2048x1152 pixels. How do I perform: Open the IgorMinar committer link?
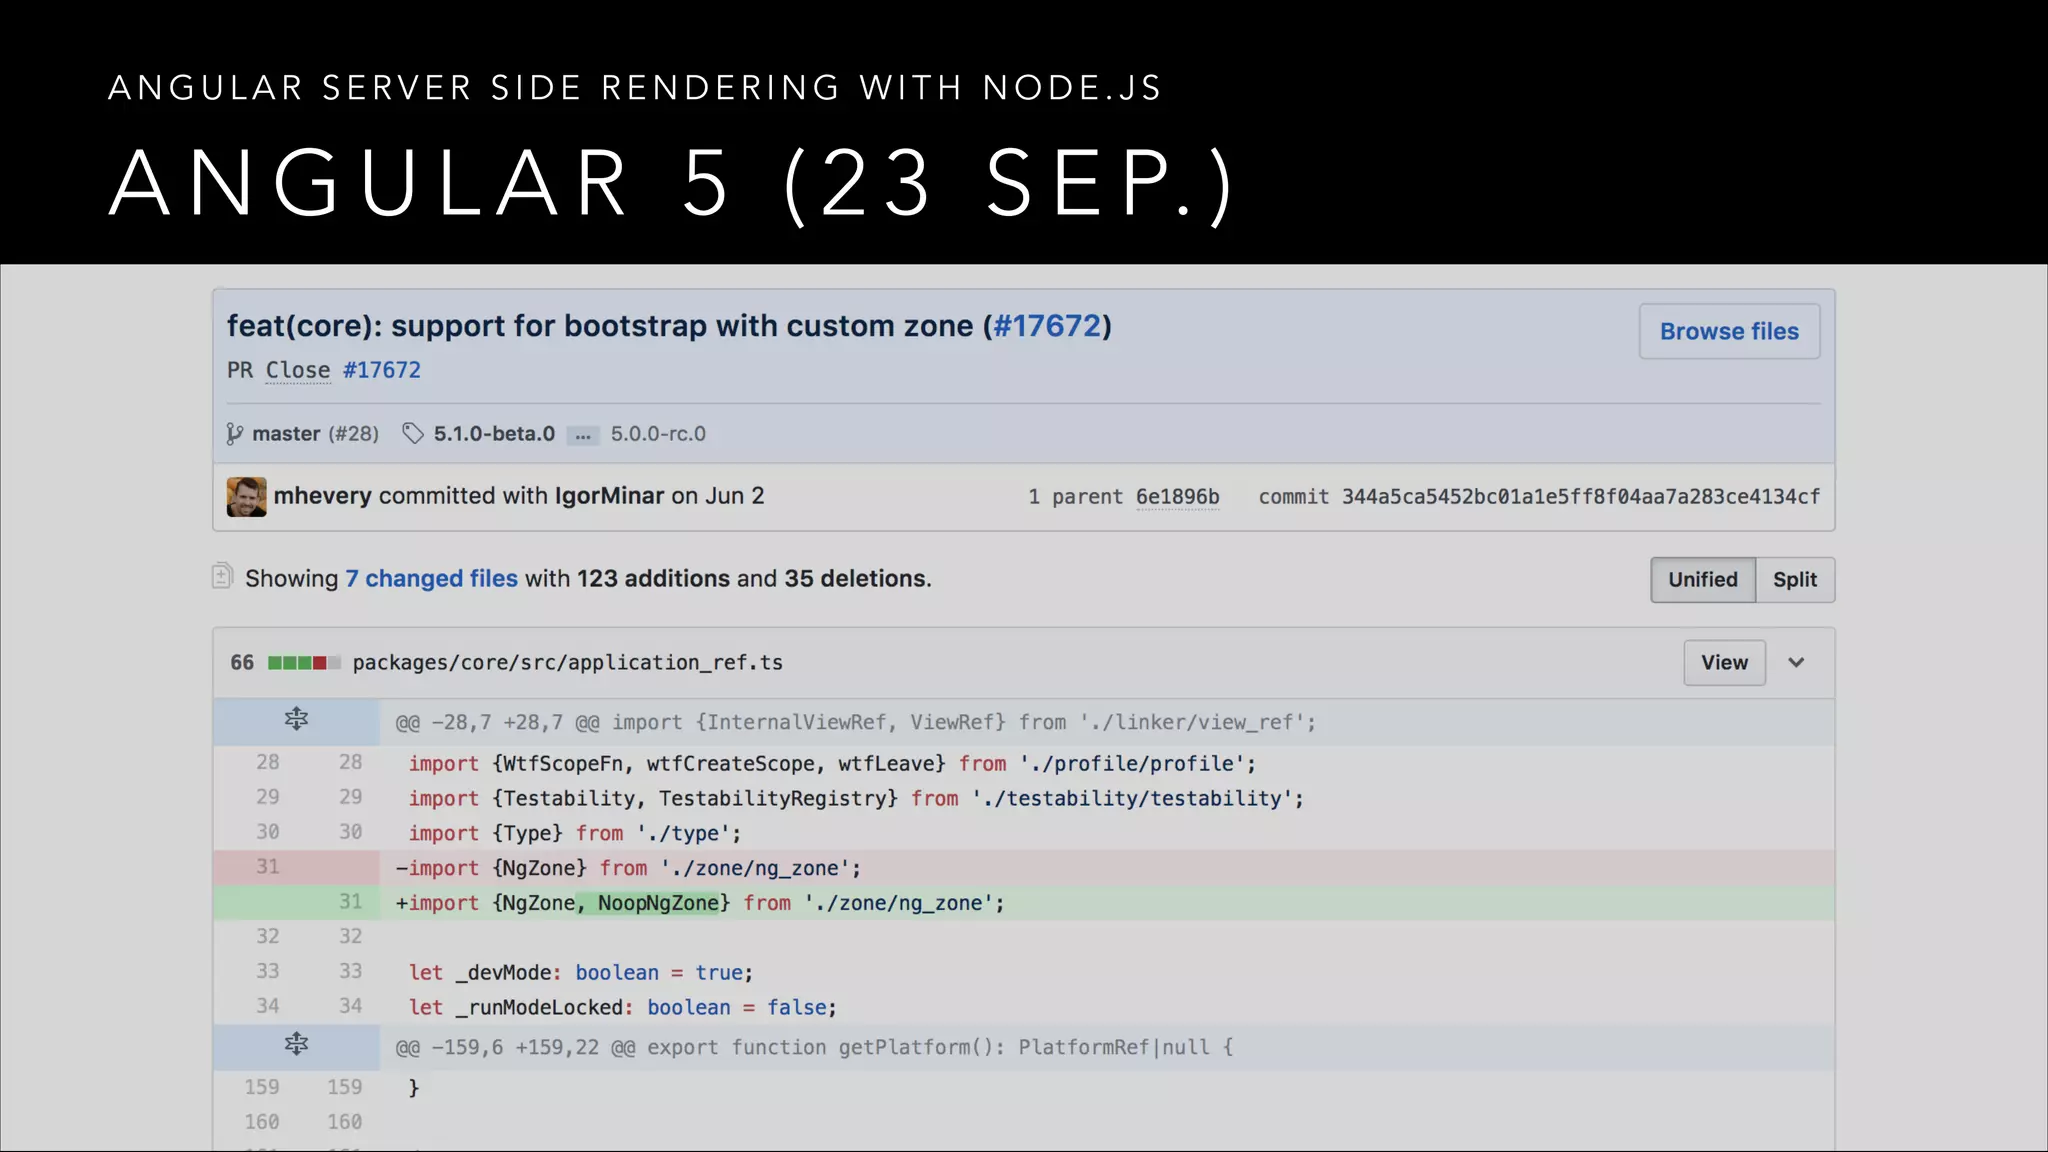[609, 496]
